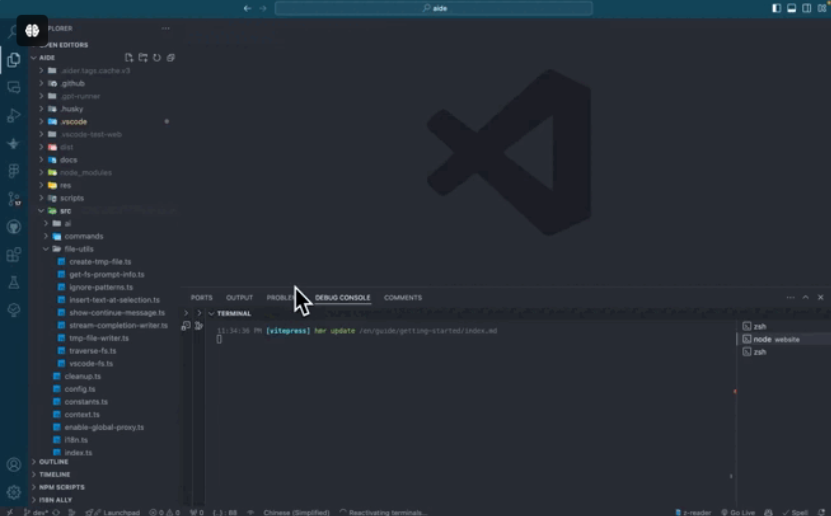The image size is (831, 516).
Task: Open the Run and Debug view
Action: coord(14,115)
